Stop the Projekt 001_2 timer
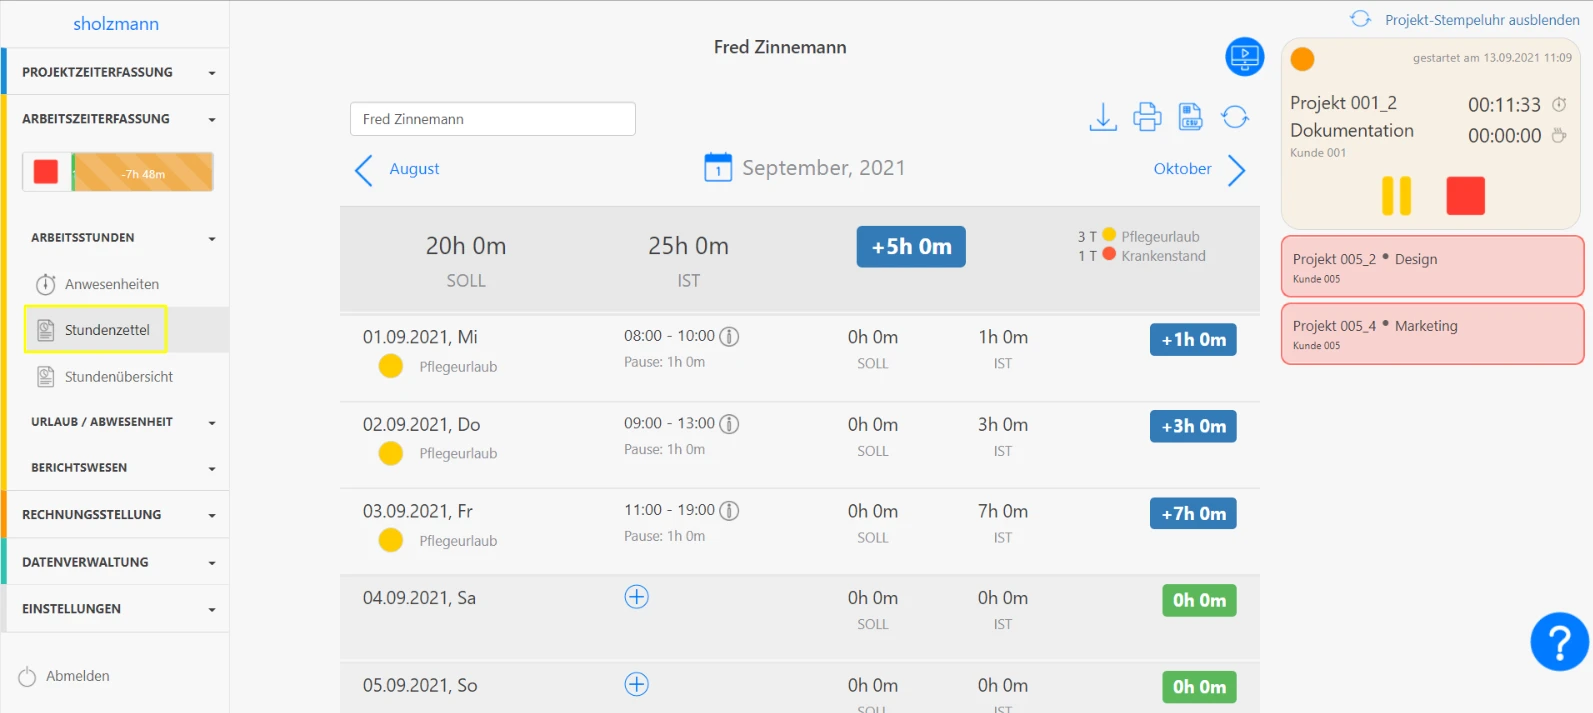The height and width of the screenshot is (713, 1593). [x=1465, y=196]
